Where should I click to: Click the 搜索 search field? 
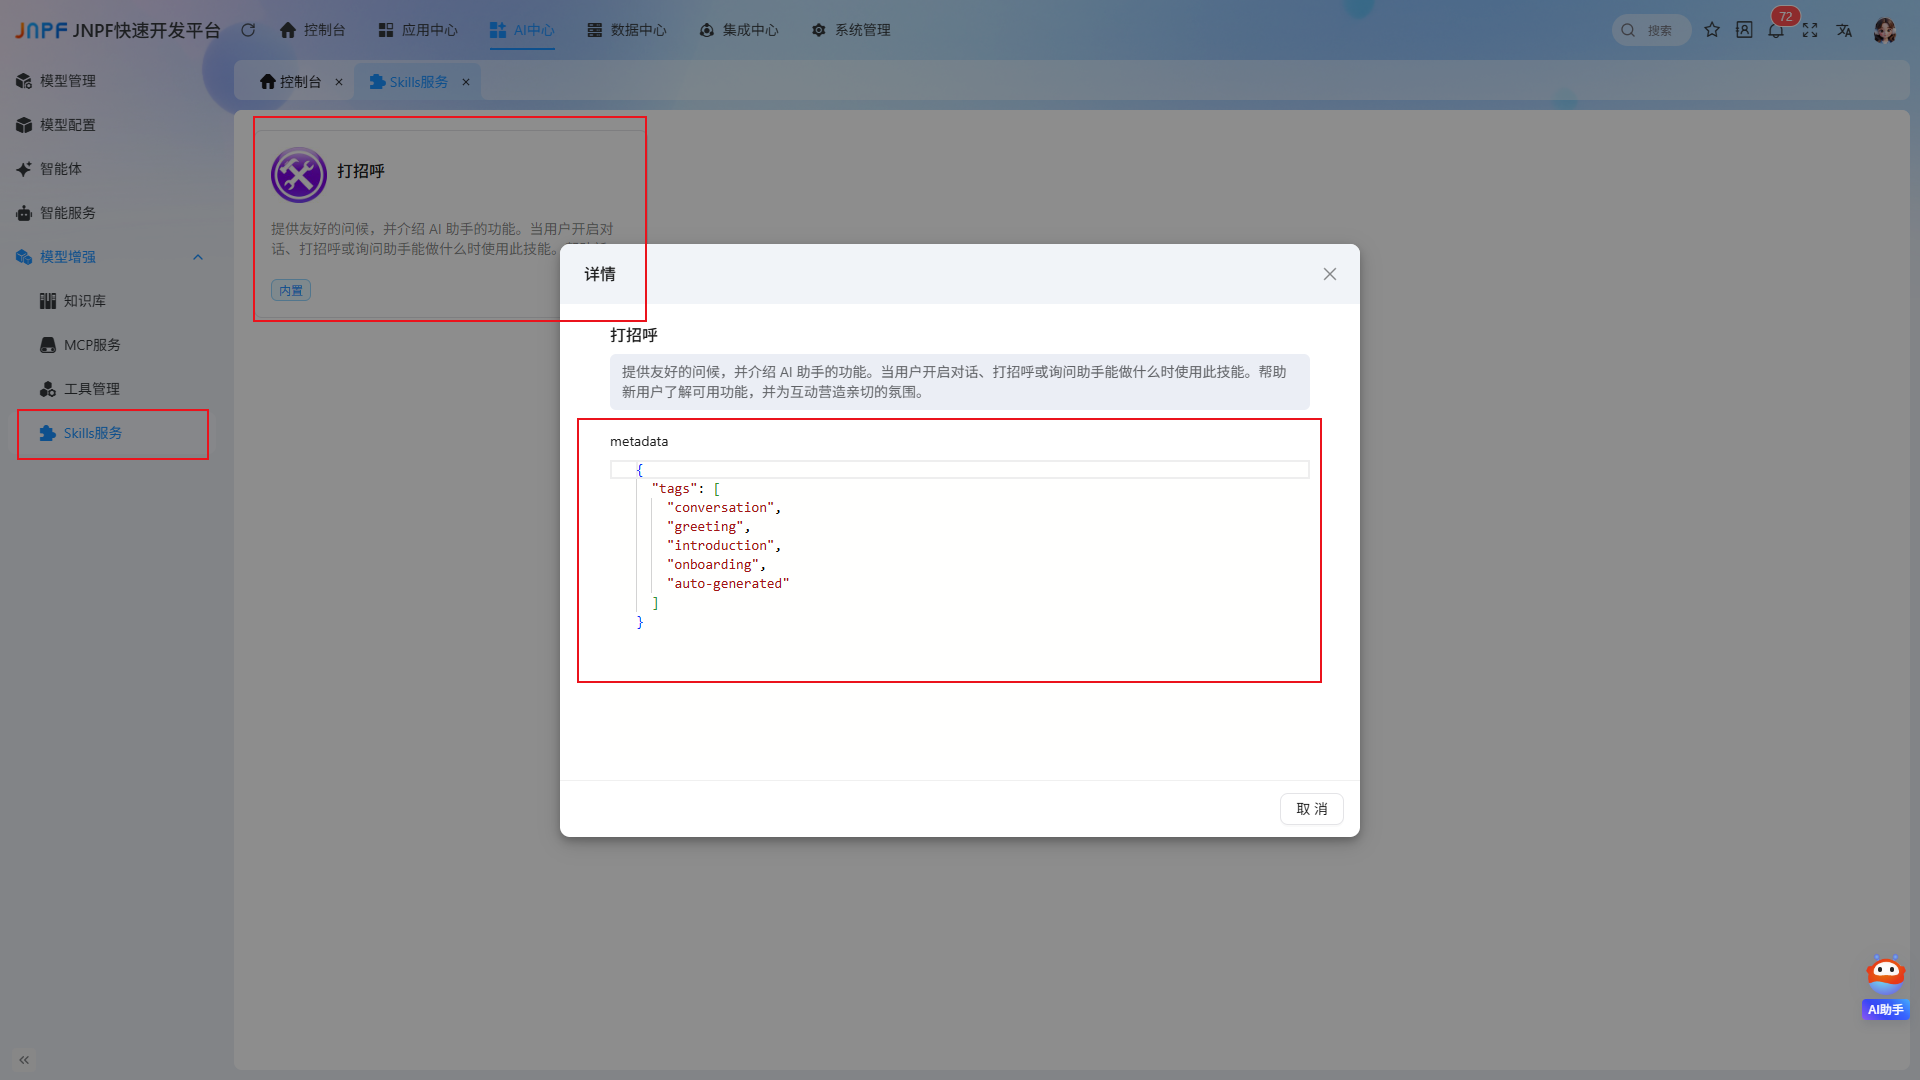1651,30
